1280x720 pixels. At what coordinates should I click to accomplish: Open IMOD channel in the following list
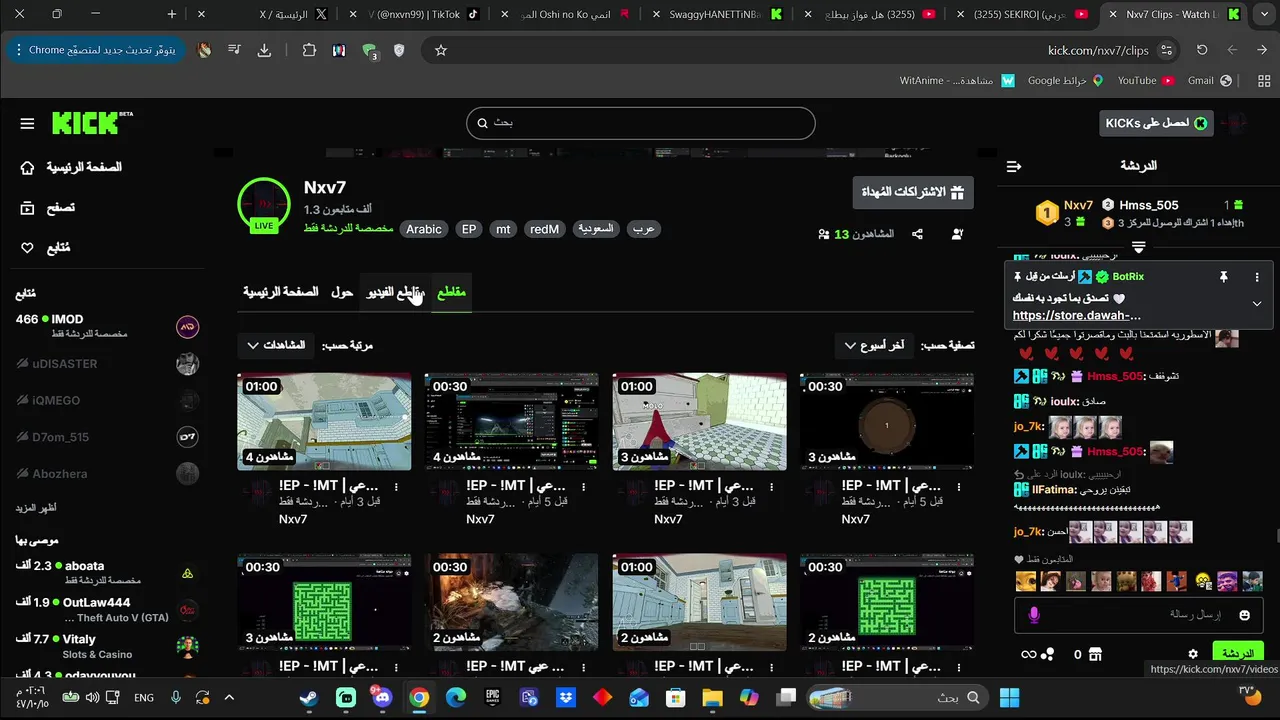tap(107, 326)
